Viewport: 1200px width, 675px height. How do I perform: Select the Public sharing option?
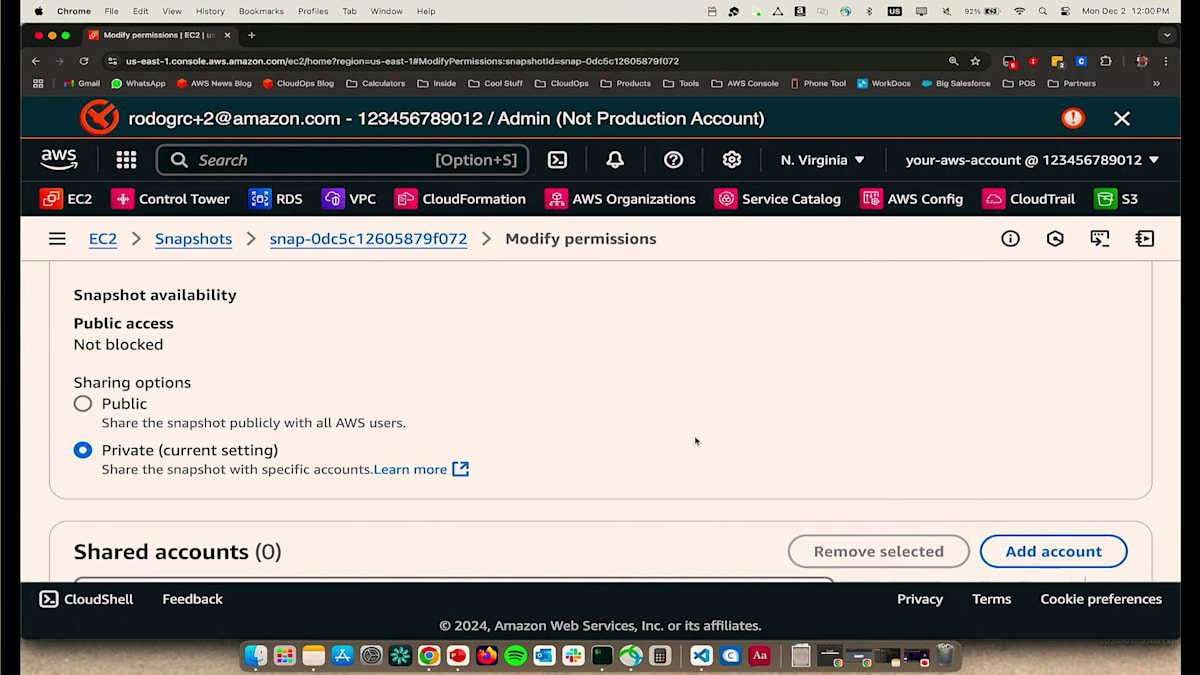[83, 404]
